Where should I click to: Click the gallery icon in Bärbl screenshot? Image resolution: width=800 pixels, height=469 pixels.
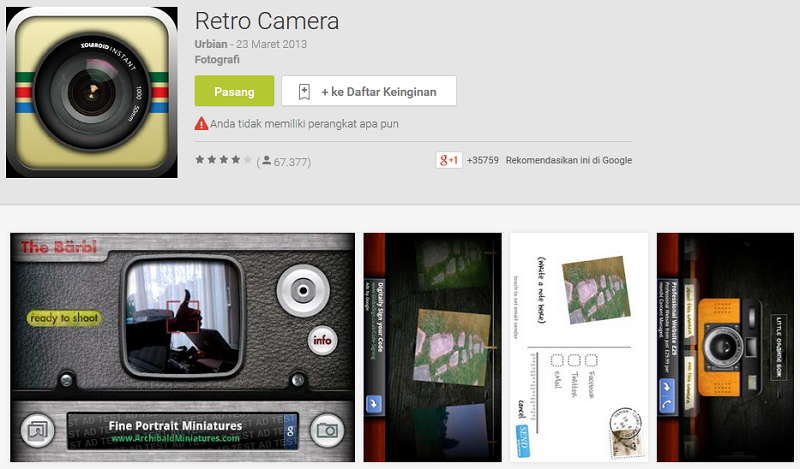tap(38, 430)
